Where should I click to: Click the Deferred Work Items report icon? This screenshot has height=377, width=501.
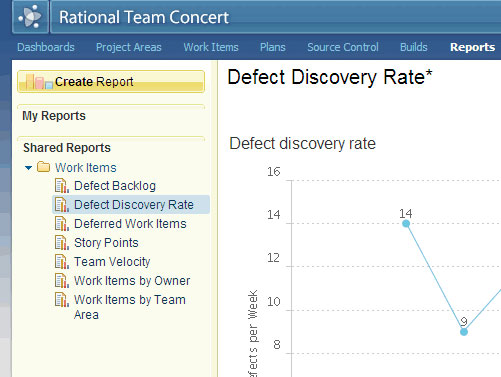click(62, 224)
